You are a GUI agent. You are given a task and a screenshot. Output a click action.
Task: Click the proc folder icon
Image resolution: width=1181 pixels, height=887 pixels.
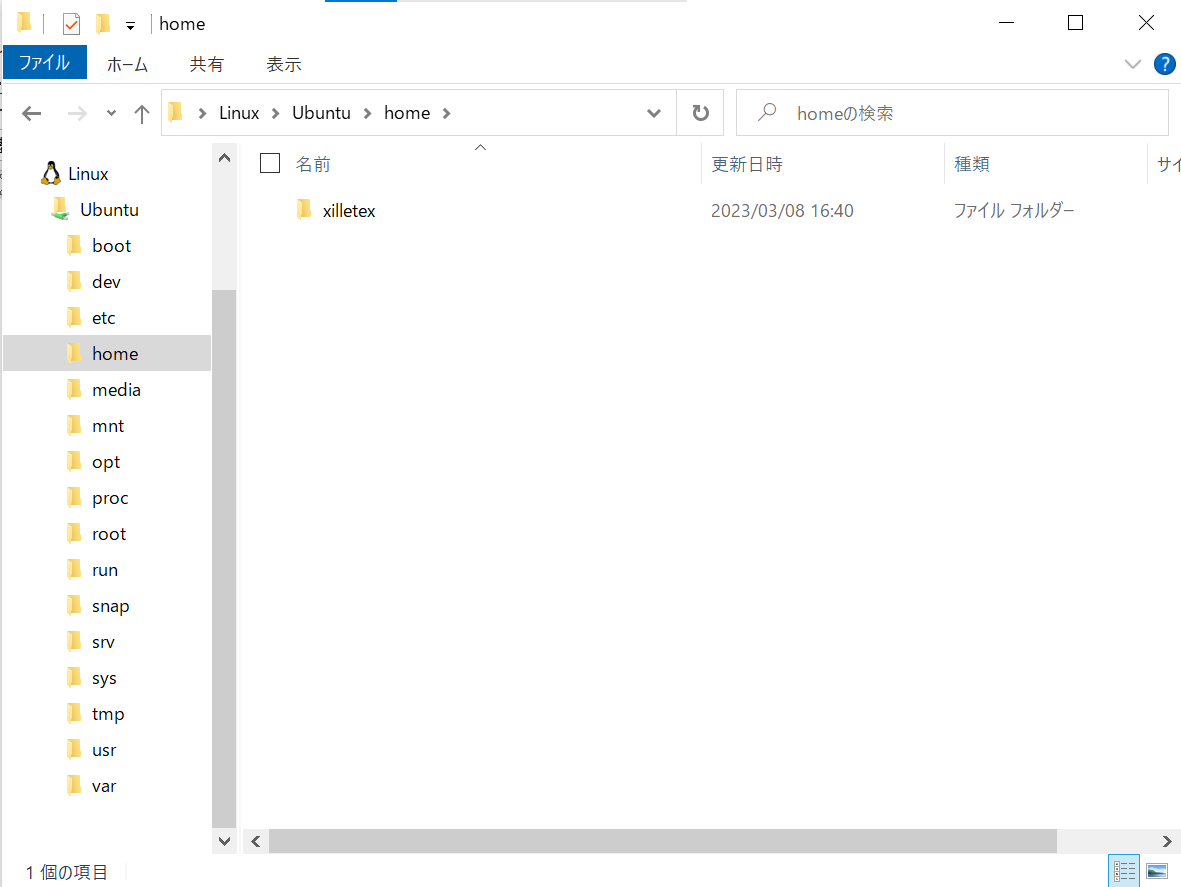click(x=74, y=498)
